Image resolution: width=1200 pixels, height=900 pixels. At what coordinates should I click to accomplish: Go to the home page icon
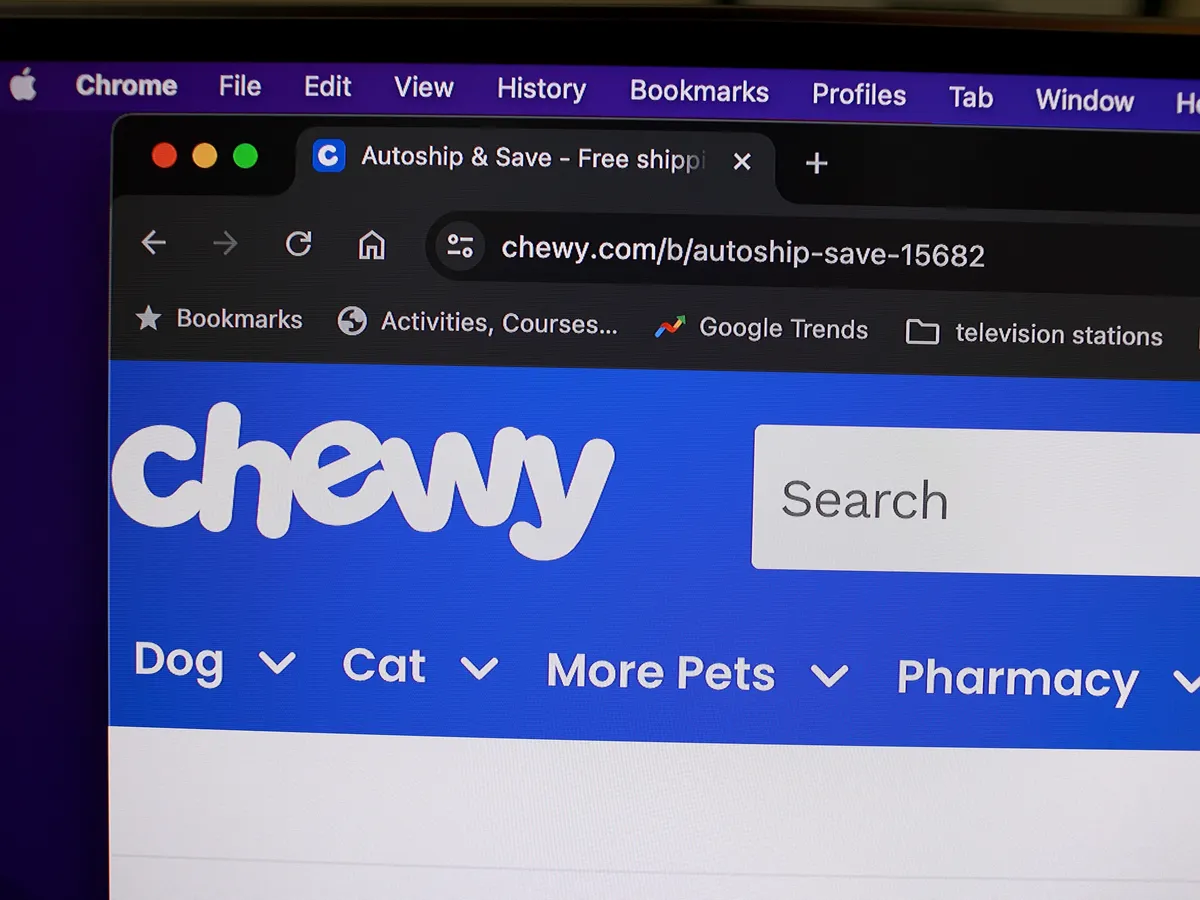tap(372, 245)
